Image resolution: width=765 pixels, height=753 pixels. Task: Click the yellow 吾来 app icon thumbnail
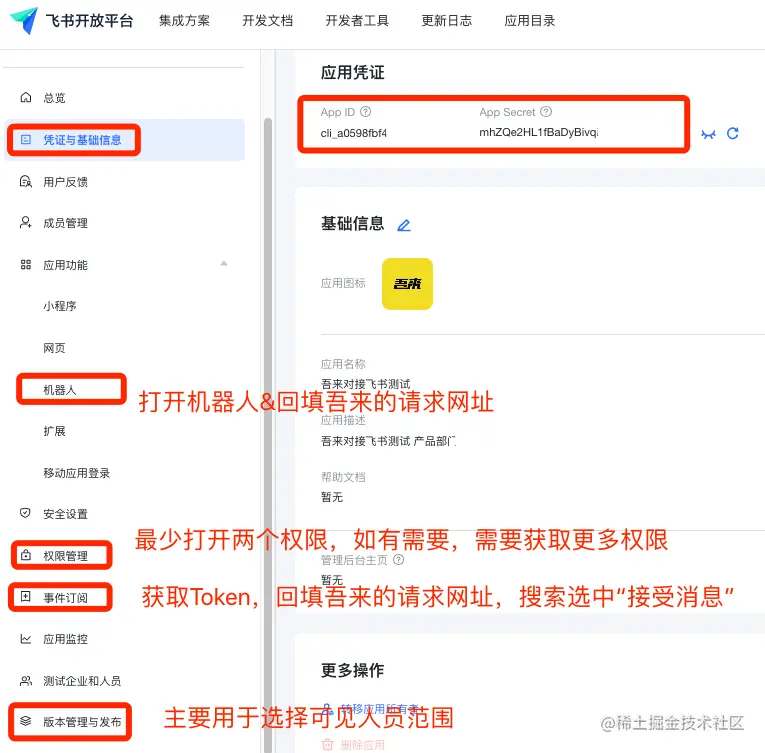(x=407, y=284)
